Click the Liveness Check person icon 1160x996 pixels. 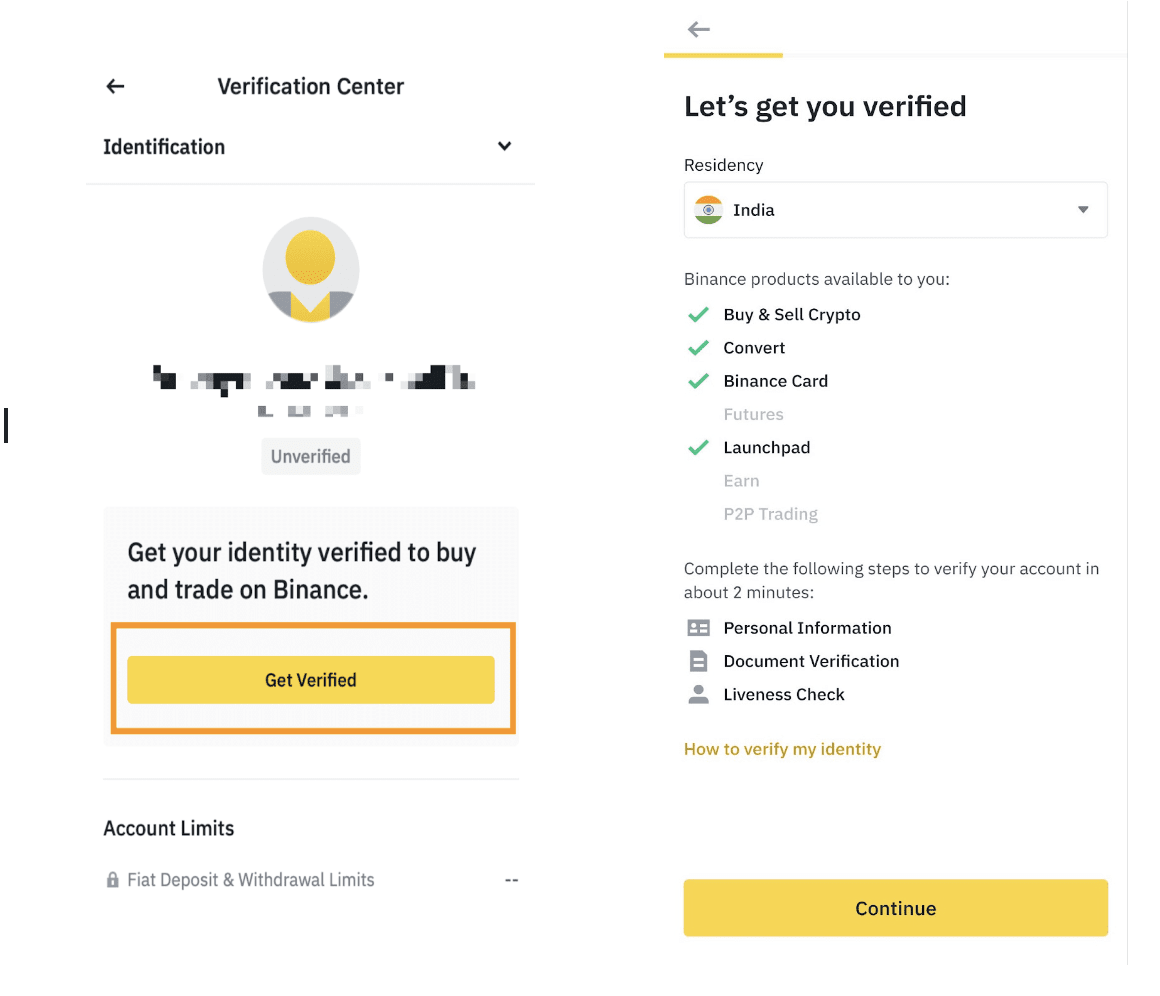click(698, 695)
